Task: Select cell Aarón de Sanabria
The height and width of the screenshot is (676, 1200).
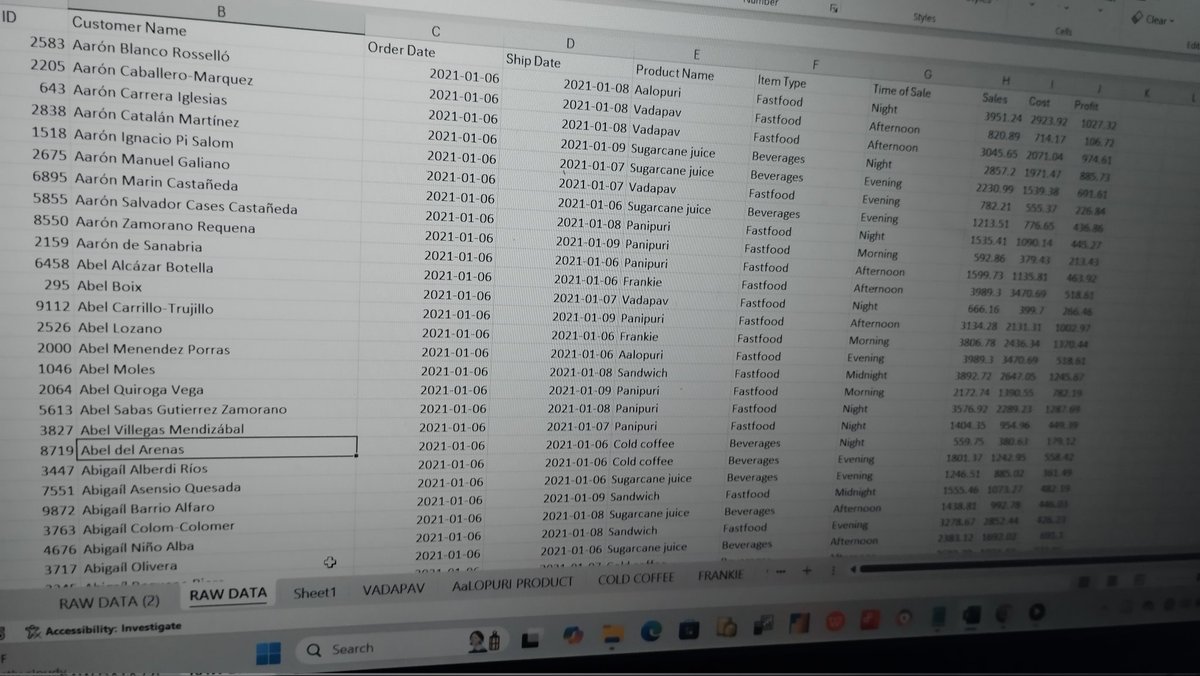Action: 138,243
